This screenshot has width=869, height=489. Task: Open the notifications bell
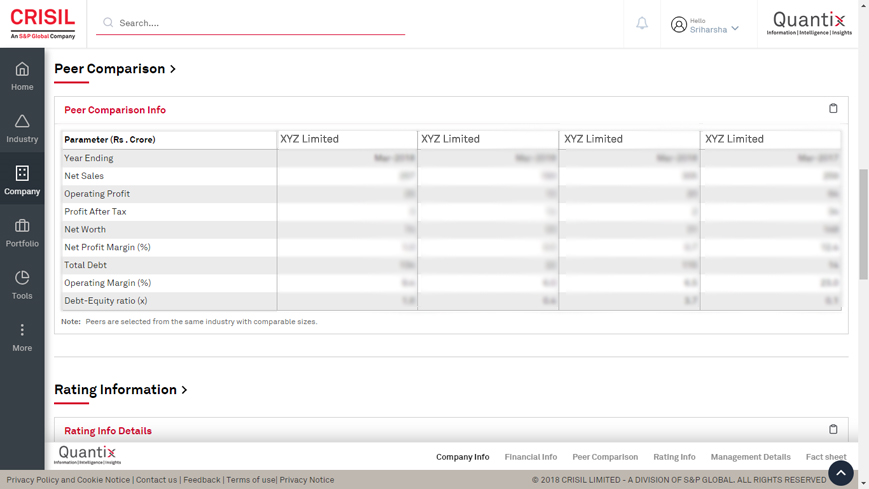pos(642,23)
